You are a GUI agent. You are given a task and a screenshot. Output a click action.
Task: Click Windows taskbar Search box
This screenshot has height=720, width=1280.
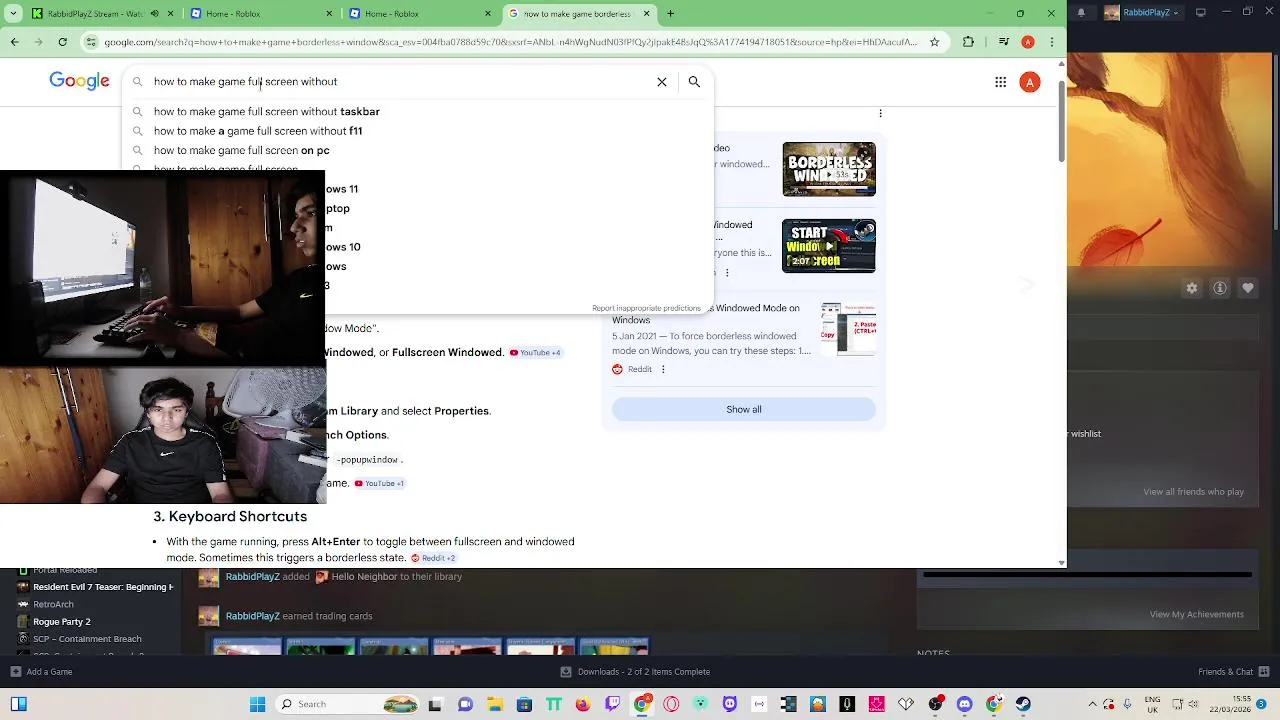(x=347, y=704)
